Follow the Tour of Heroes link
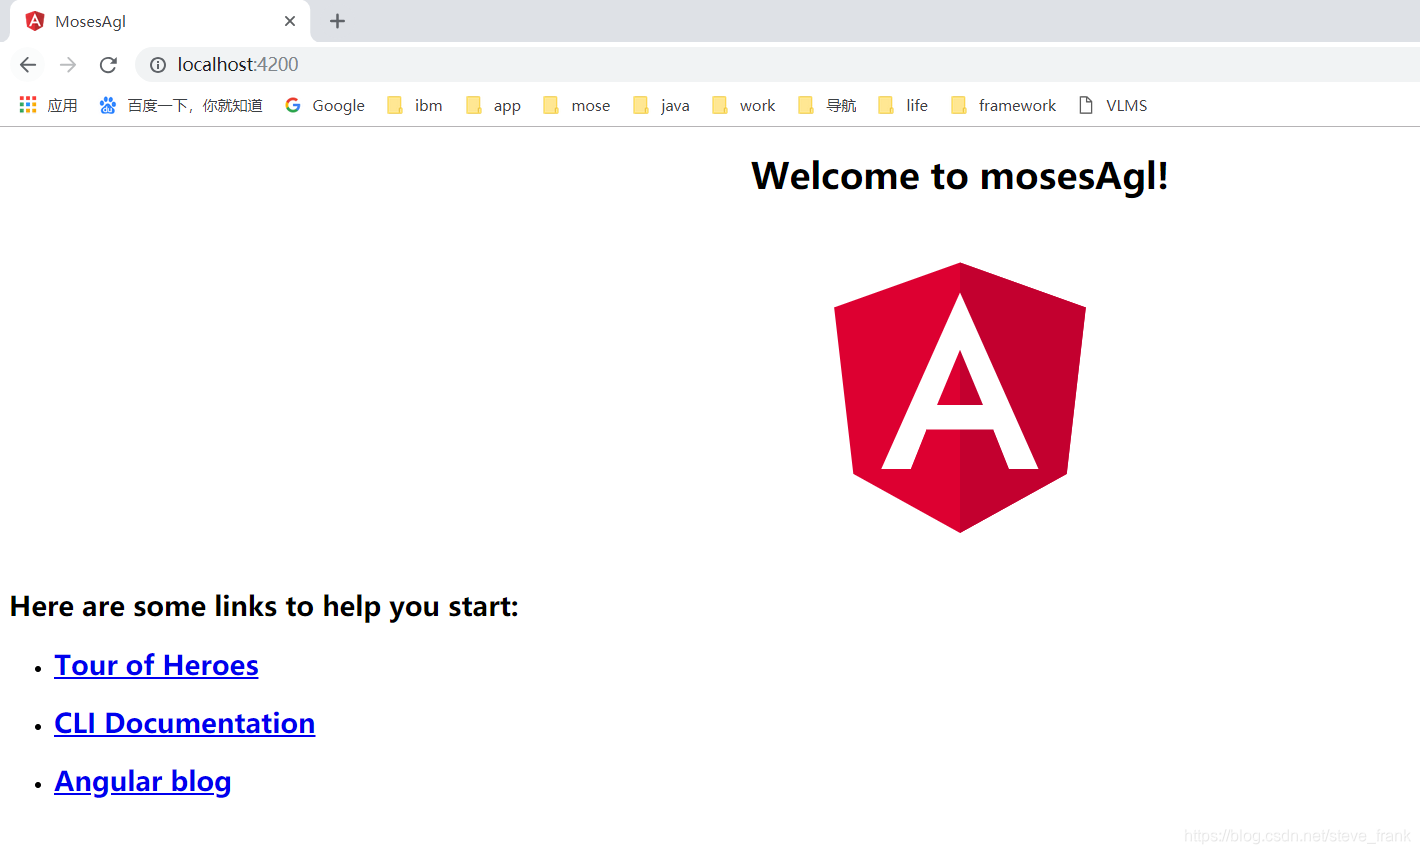 point(156,665)
